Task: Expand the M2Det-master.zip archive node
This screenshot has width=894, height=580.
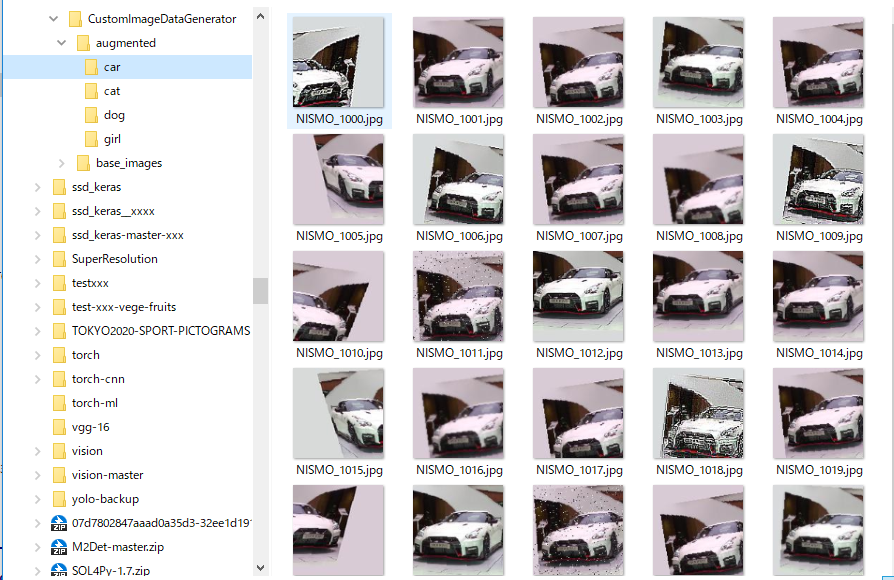Action: 38,547
